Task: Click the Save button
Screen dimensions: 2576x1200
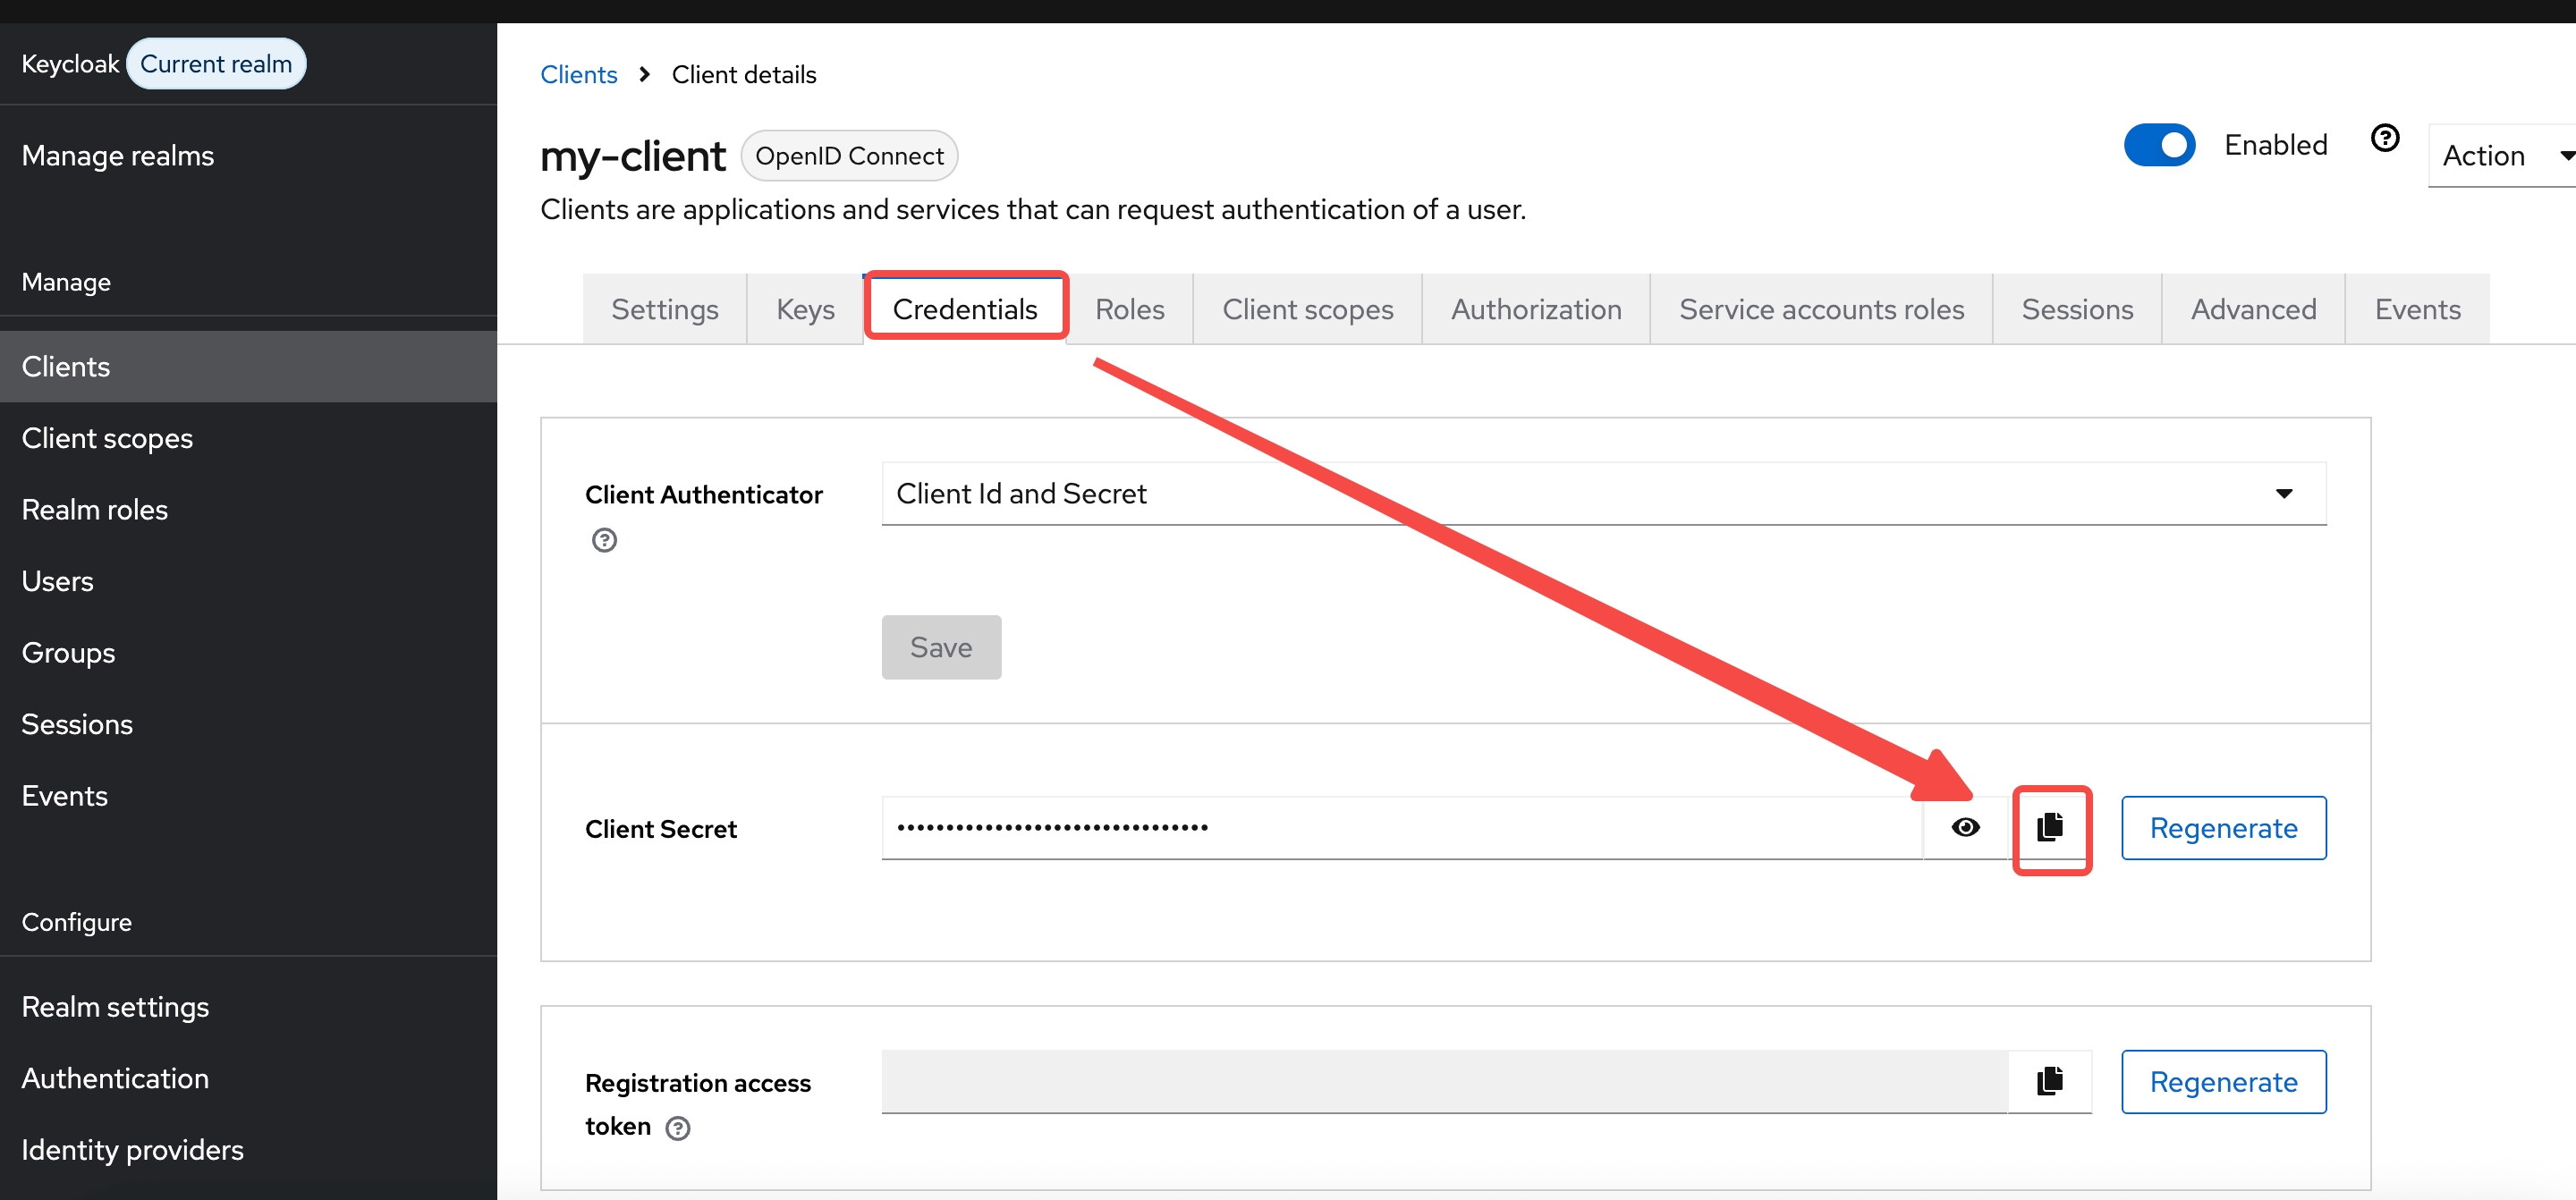Action: (941, 648)
